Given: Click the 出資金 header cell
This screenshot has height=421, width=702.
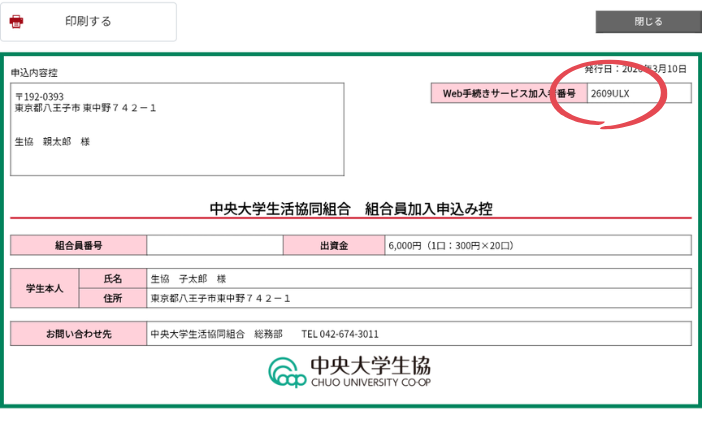Looking at the screenshot, I should tap(334, 245).
